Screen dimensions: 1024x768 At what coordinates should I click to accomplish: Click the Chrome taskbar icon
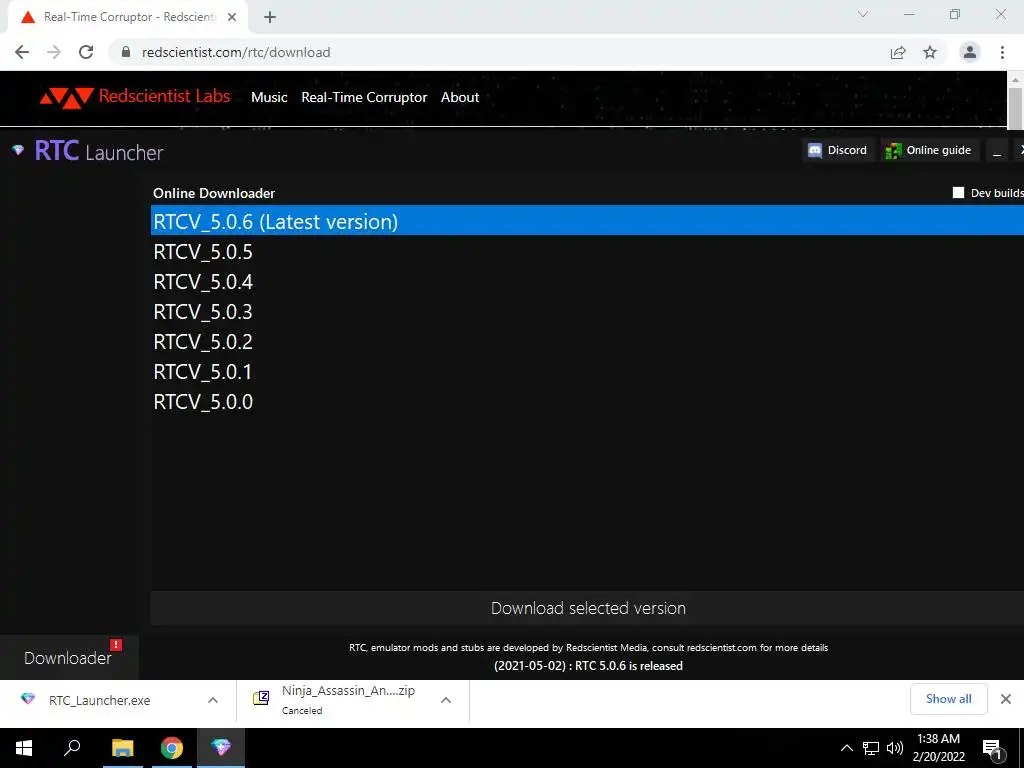[x=172, y=748]
